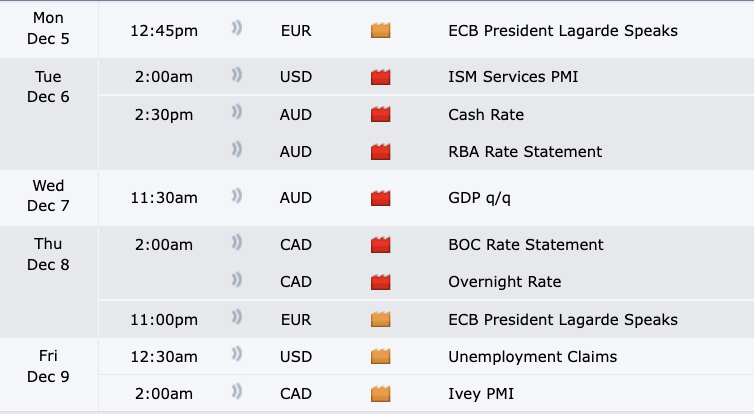Click the sound icon for the GDP q/q row
This screenshot has height=414, width=754.
tap(238, 199)
